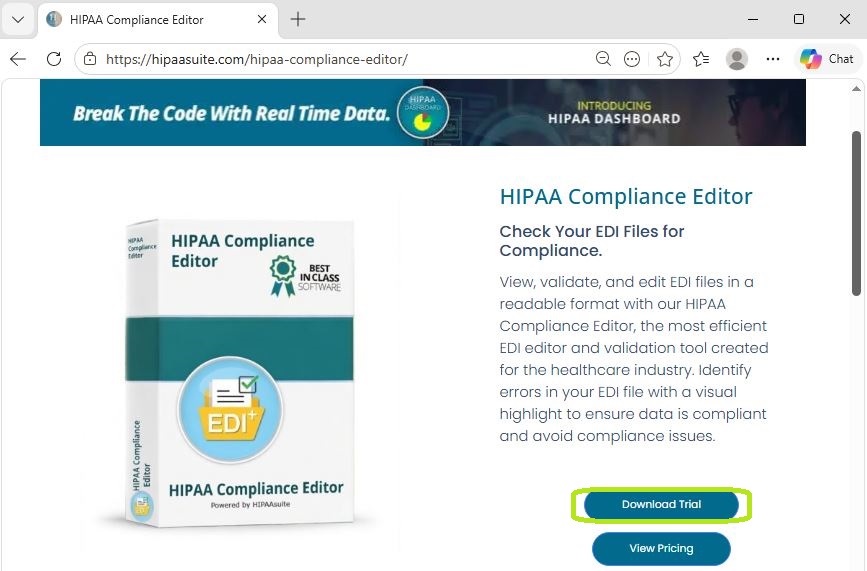Click the EDI+ folder icon on box
The width and height of the screenshot is (867, 571).
pos(231,410)
